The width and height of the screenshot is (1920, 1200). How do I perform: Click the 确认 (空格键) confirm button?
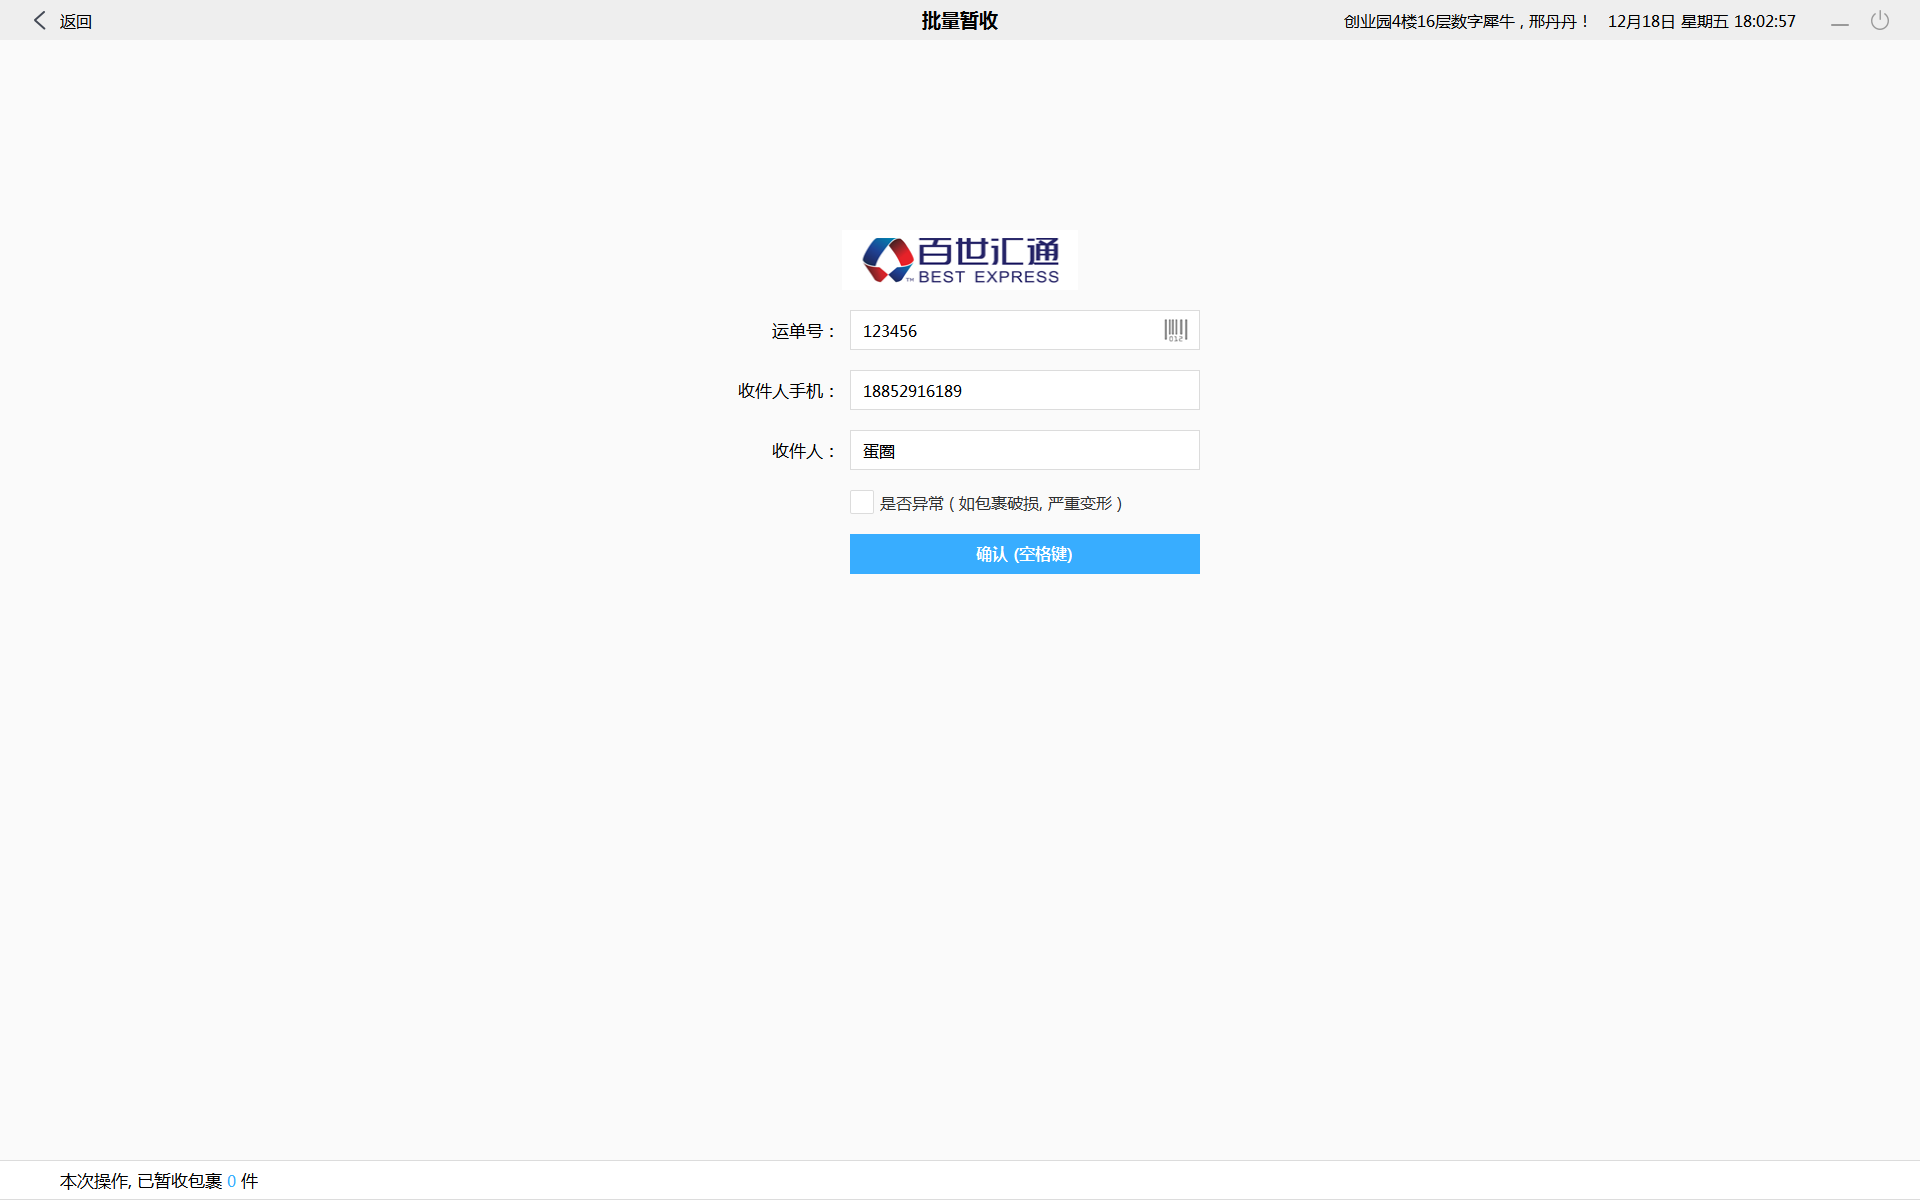pos(1025,554)
